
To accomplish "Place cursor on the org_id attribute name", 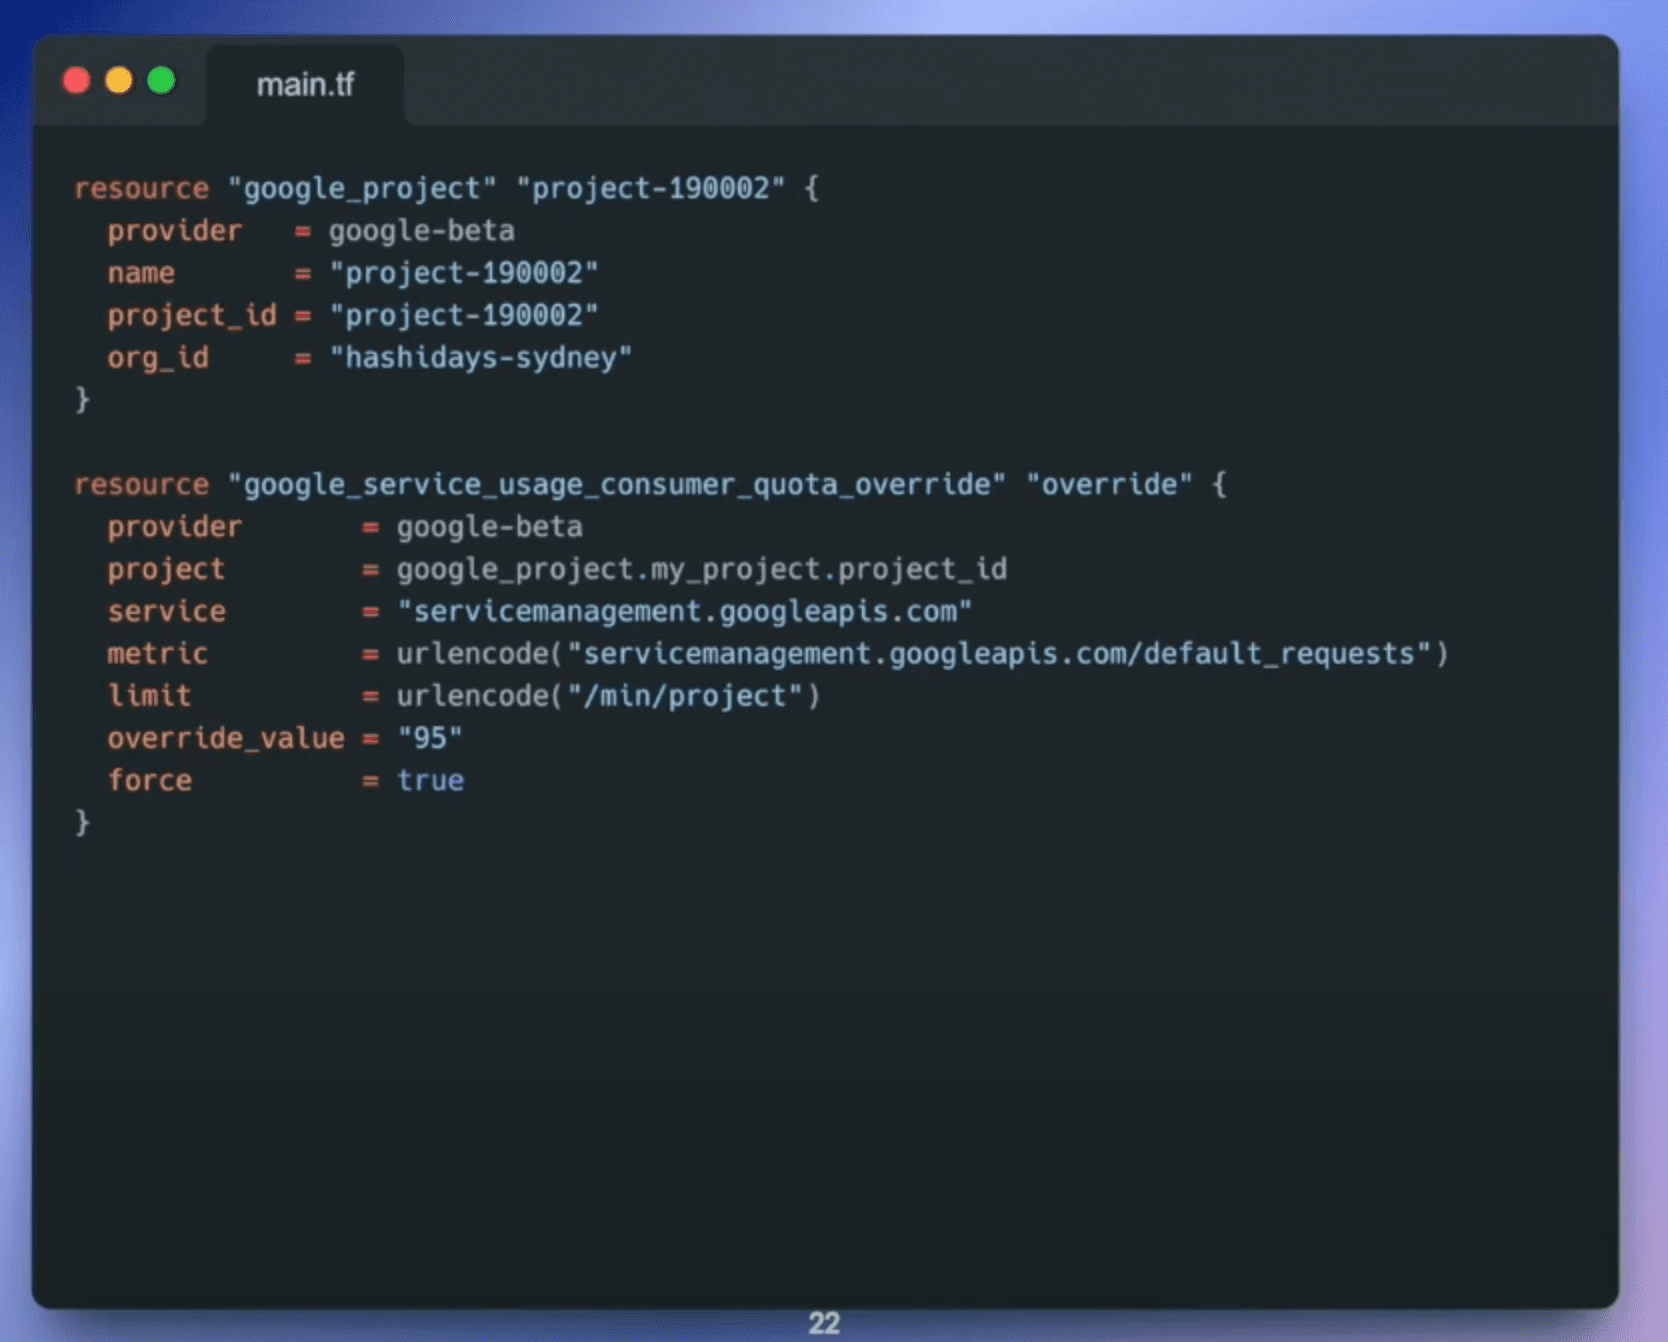I will tap(158, 357).
